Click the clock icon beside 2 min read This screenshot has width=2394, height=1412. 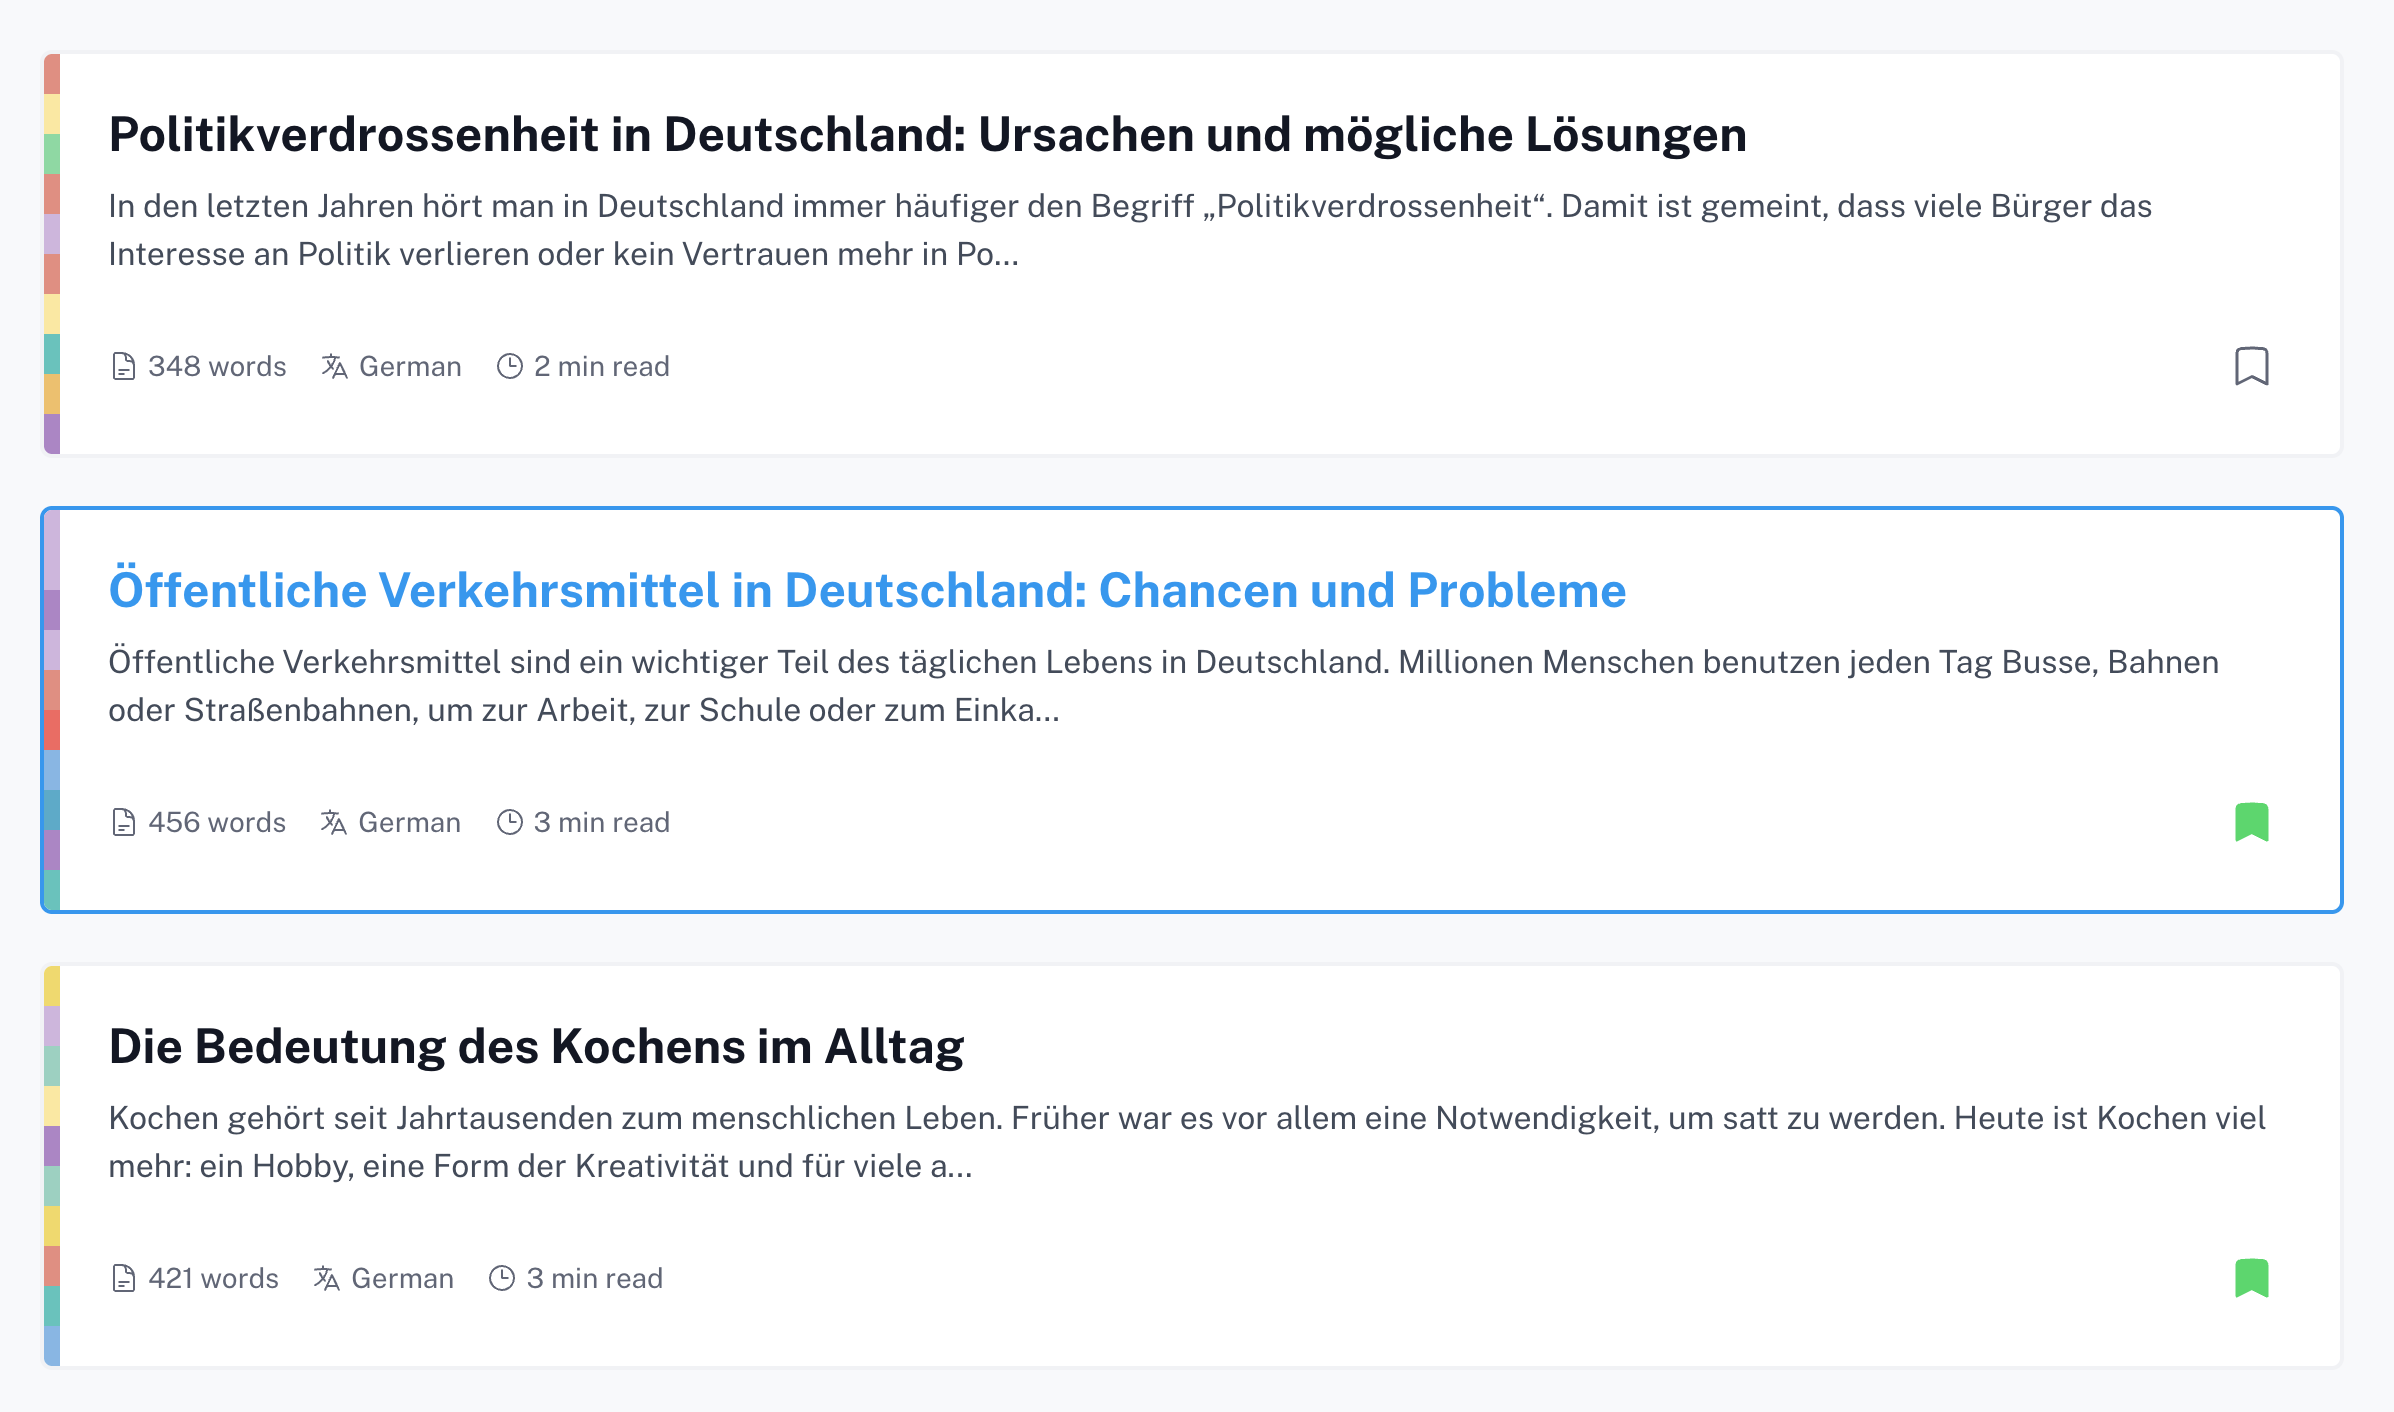(x=510, y=367)
